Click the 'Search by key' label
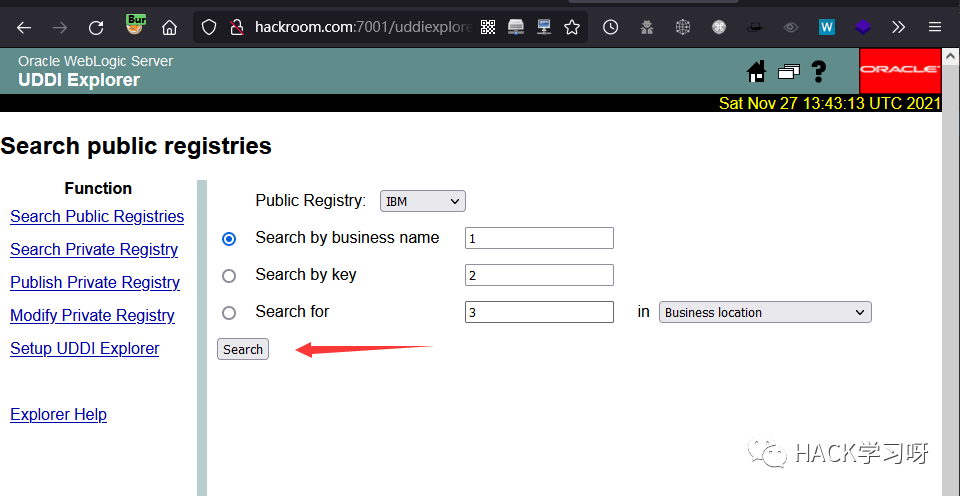Screen dimensions: 960x496 pyautogui.click(x=306, y=275)
